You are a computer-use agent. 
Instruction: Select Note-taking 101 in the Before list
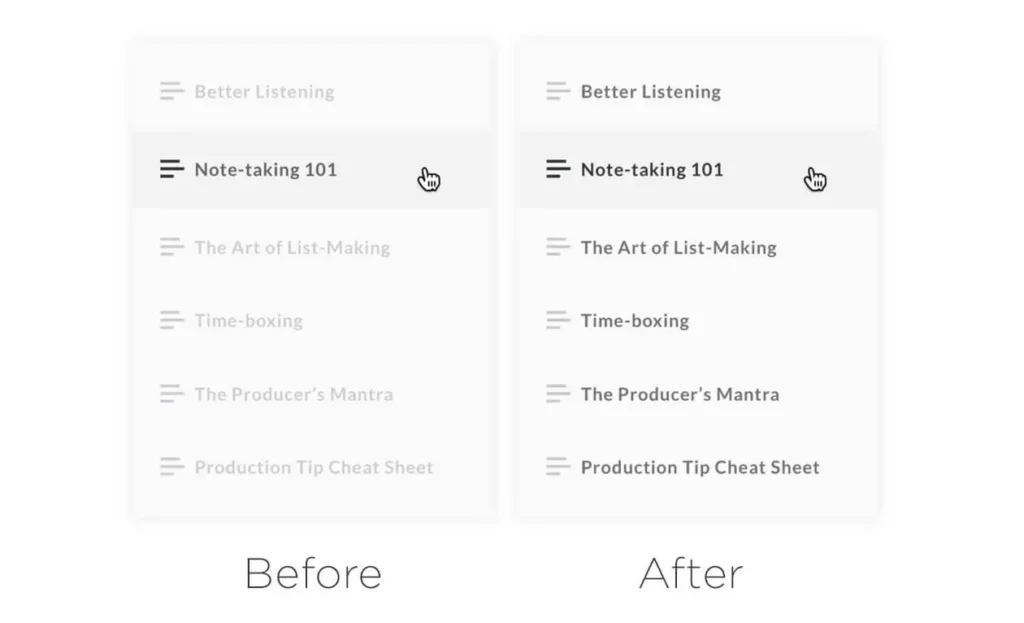click(x=265, y=170)
